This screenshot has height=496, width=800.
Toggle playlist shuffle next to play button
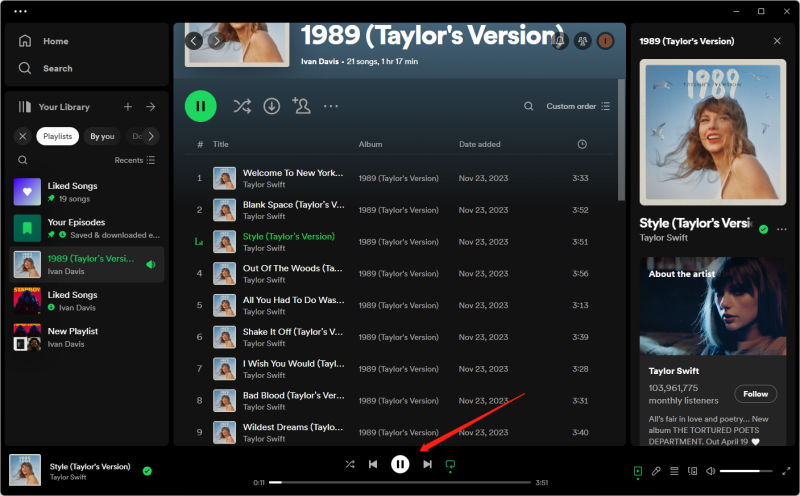(x=242, y=106)
